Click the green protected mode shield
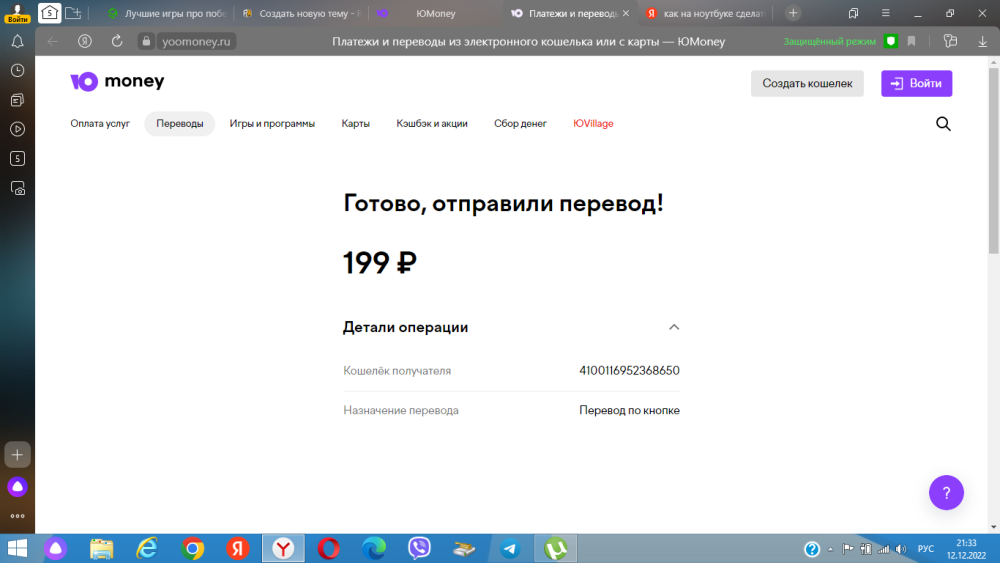Image resolution: width=1000 pixels, height=563 pixels. [x=891, y=41]
